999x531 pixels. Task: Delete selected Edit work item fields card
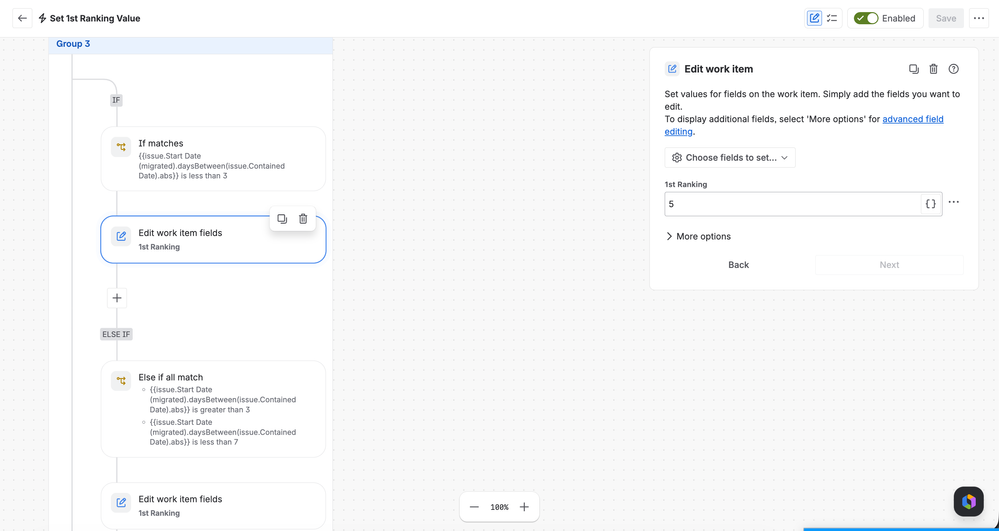(303, 219)
